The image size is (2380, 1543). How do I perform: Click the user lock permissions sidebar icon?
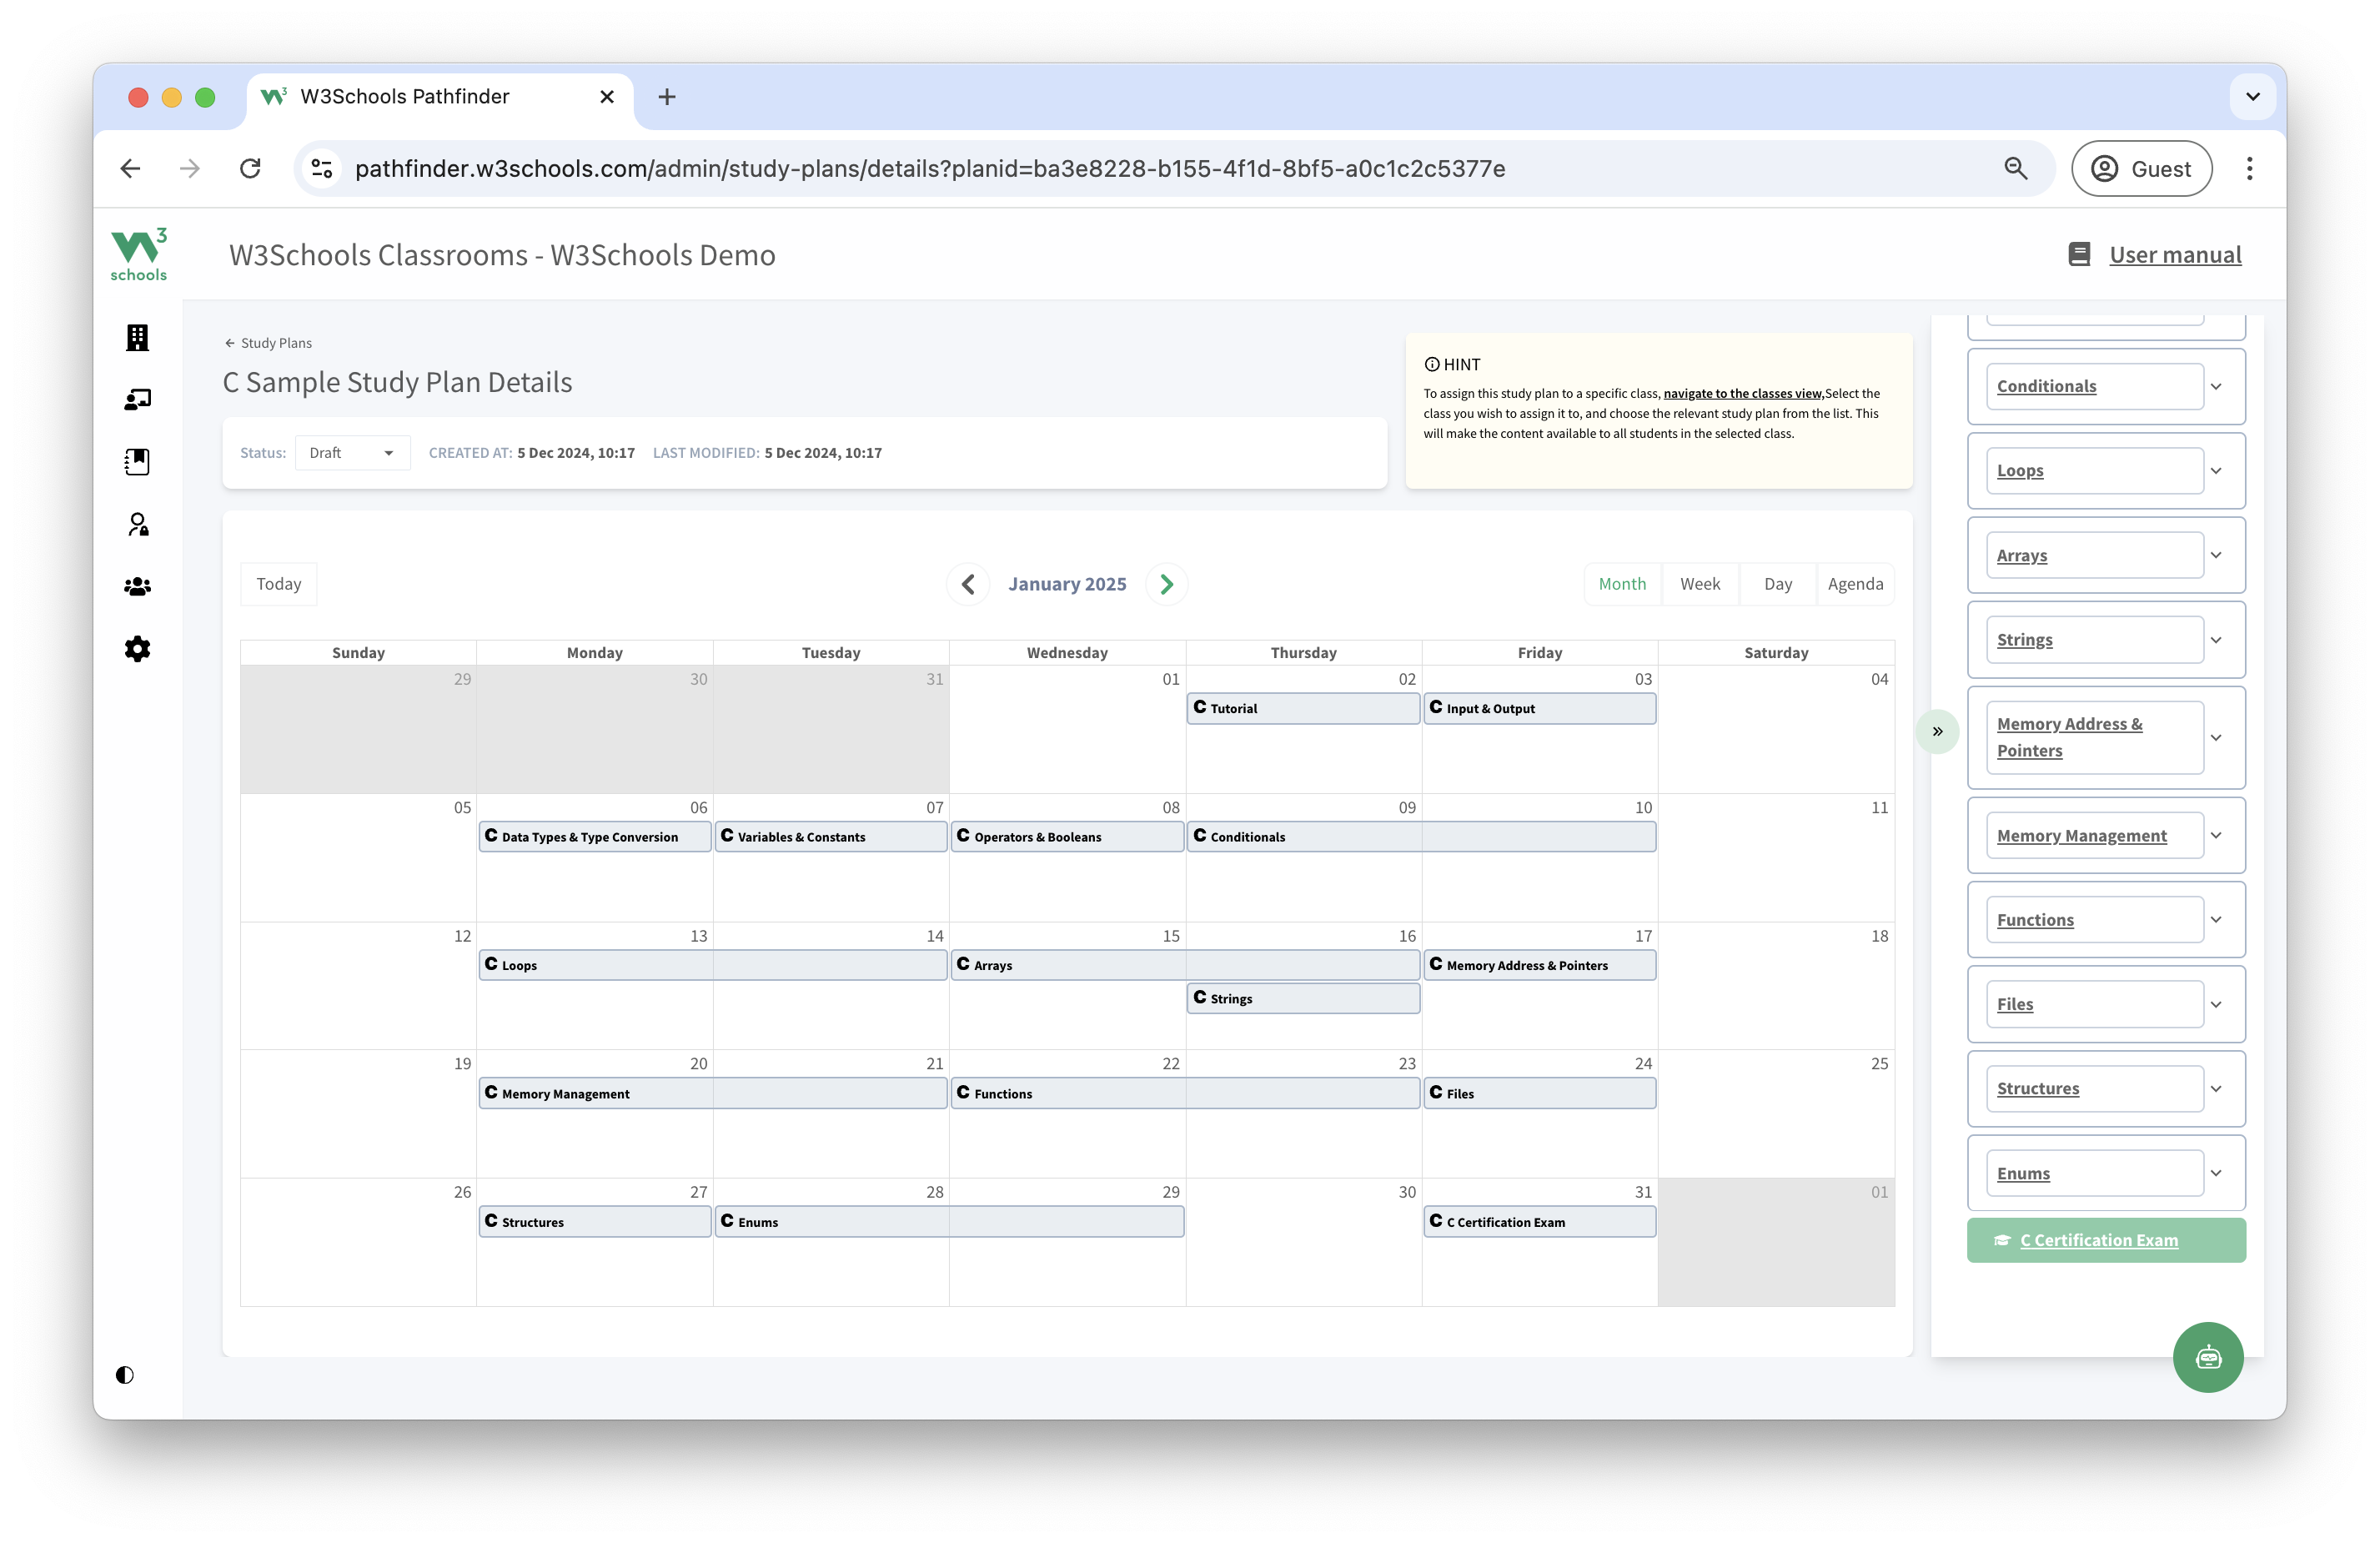point(137,525)
